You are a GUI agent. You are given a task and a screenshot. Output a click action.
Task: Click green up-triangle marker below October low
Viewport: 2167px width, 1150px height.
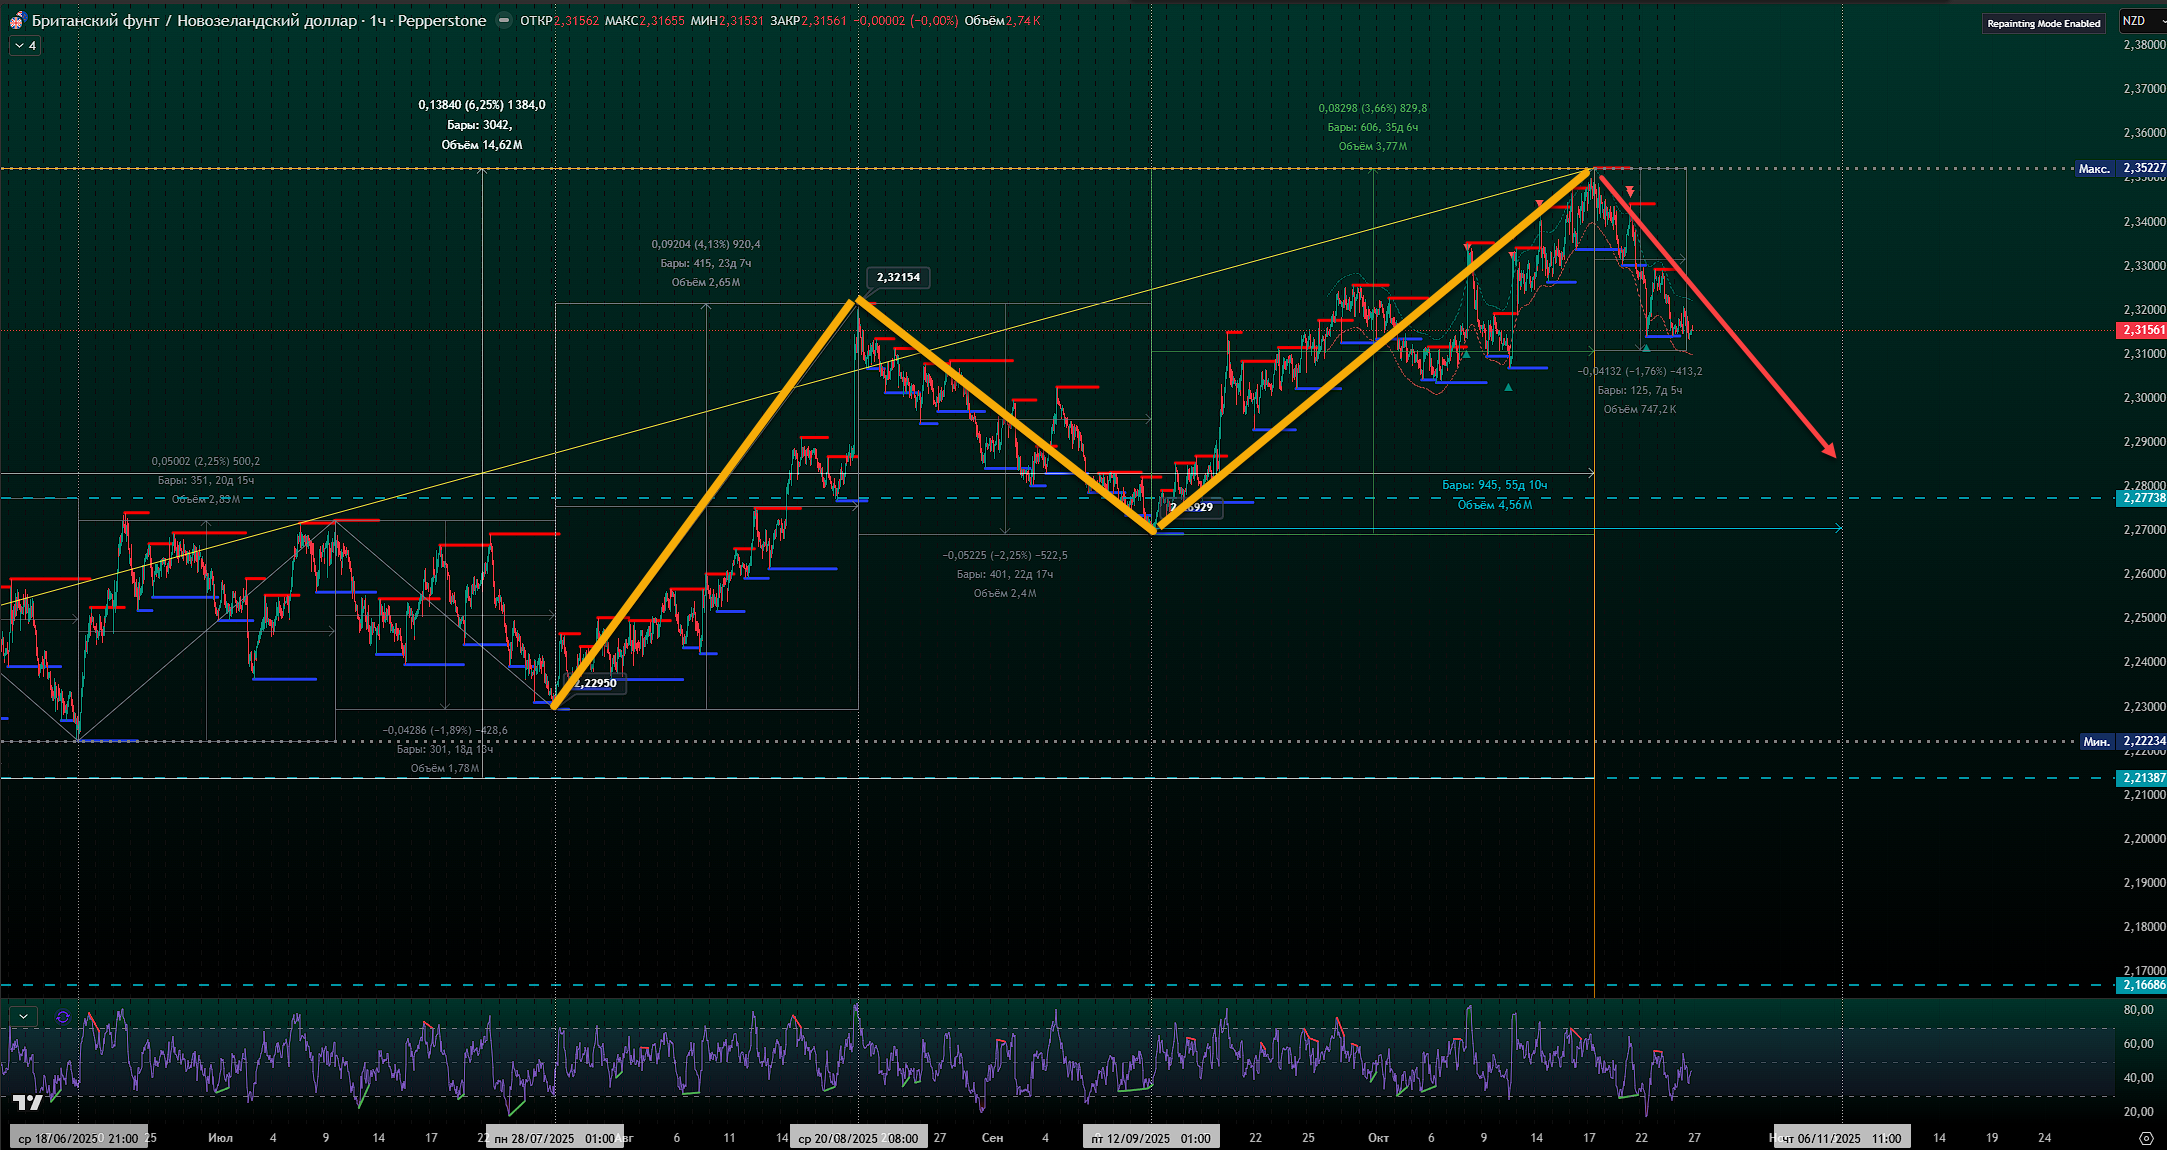click(x=1508, y=387)
